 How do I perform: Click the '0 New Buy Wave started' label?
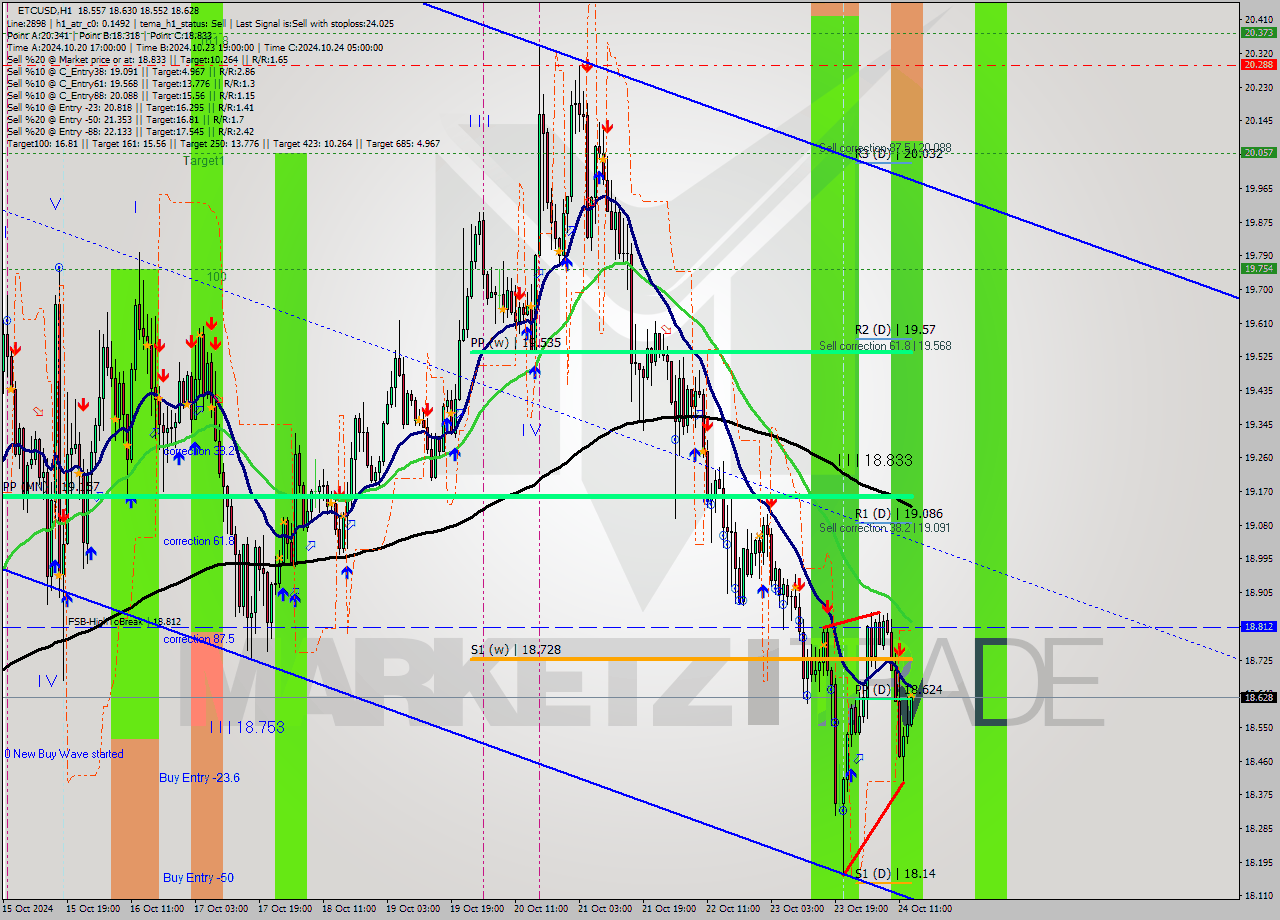64,754
